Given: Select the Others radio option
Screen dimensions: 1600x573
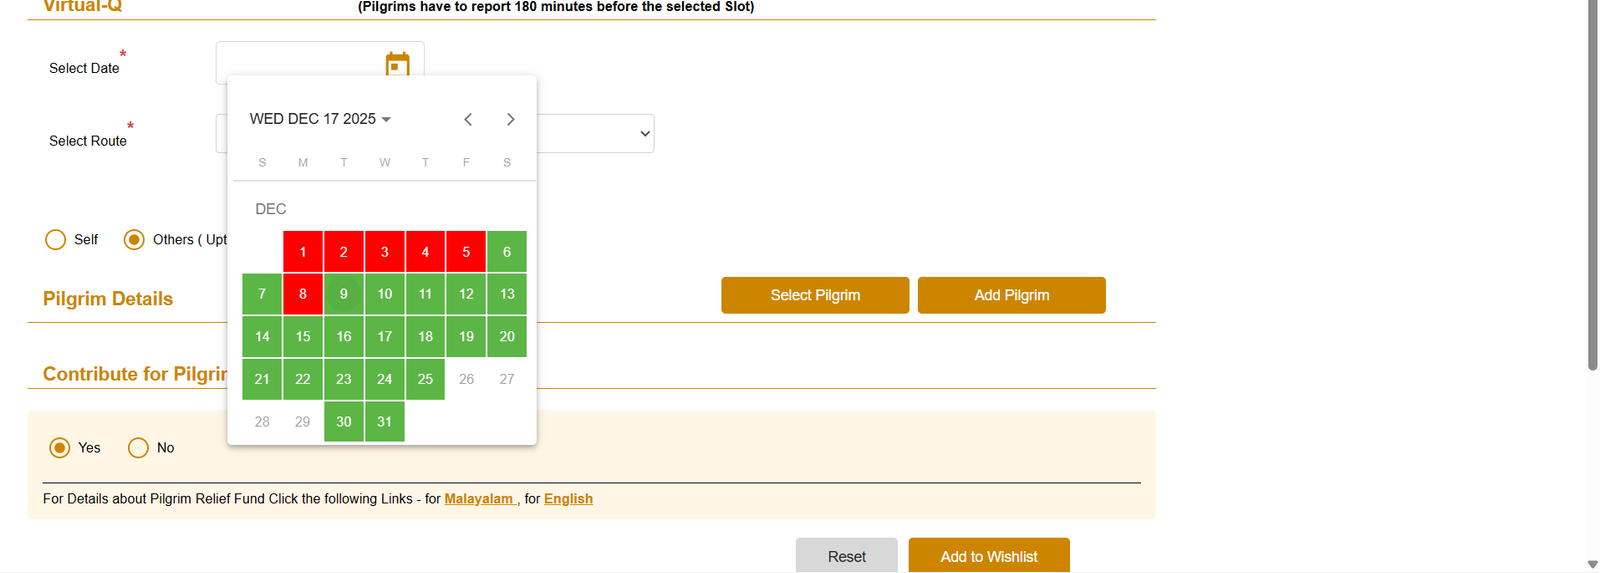Looking at the screenshot, I should 134,240.
